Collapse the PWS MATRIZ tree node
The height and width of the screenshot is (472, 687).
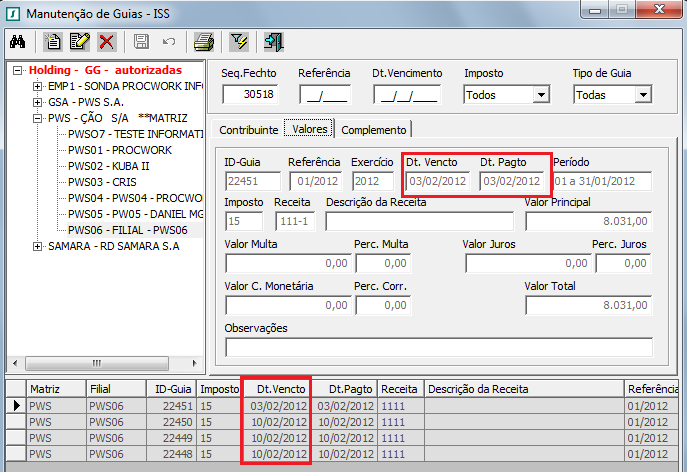point(38,118)
